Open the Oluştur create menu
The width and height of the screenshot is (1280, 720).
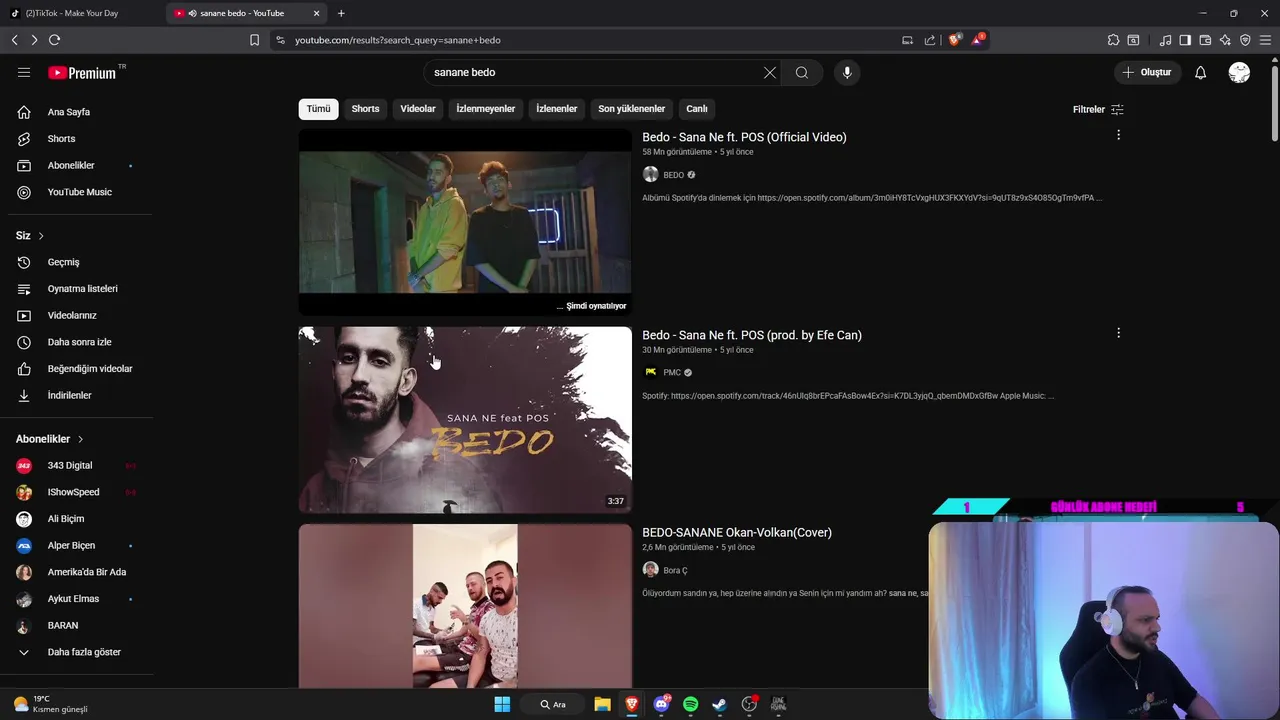pos(1146,72)
